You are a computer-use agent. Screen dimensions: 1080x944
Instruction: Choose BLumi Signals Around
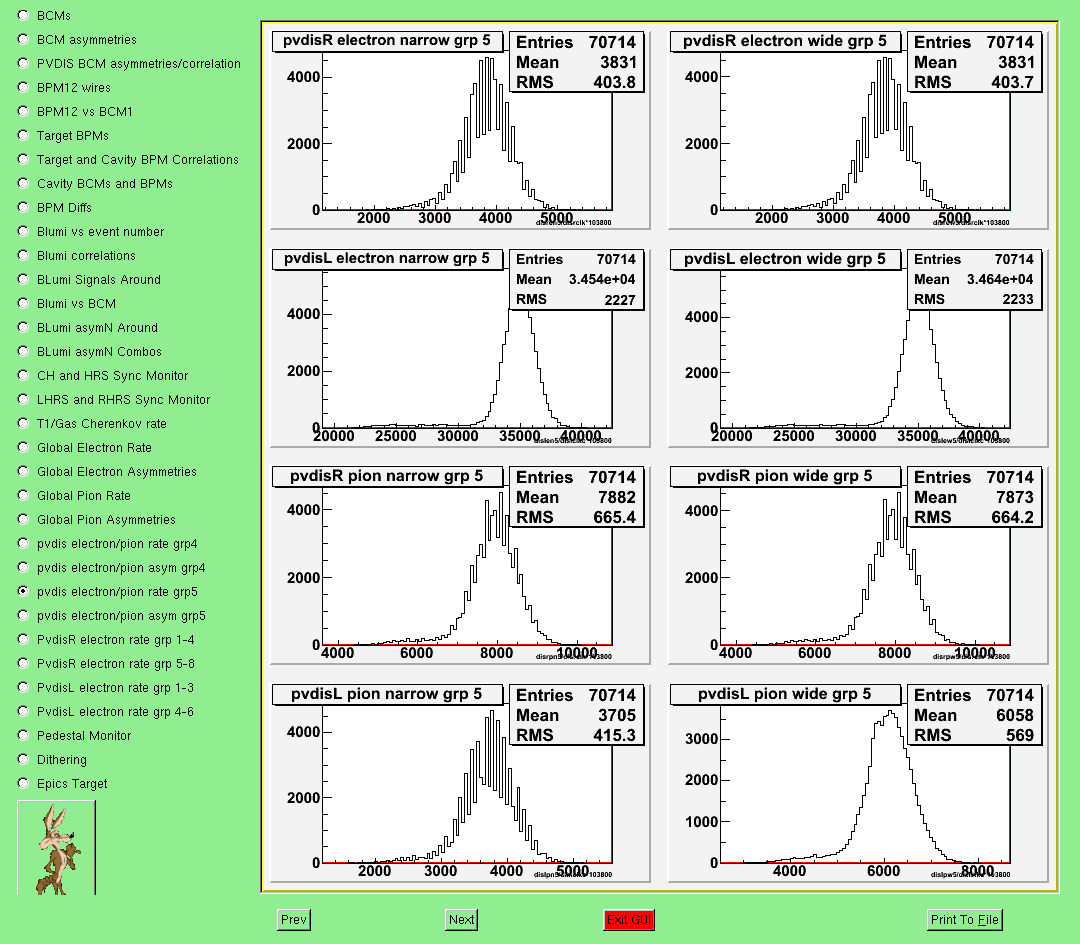23,280
